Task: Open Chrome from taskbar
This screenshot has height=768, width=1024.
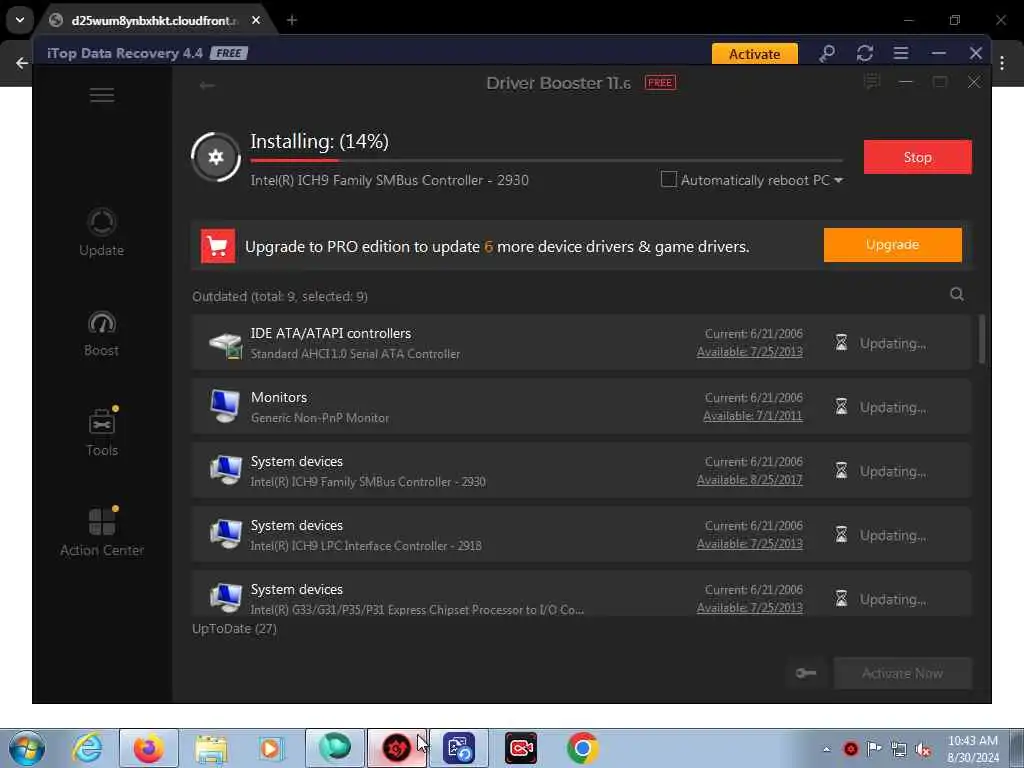Action: point(583,748)
